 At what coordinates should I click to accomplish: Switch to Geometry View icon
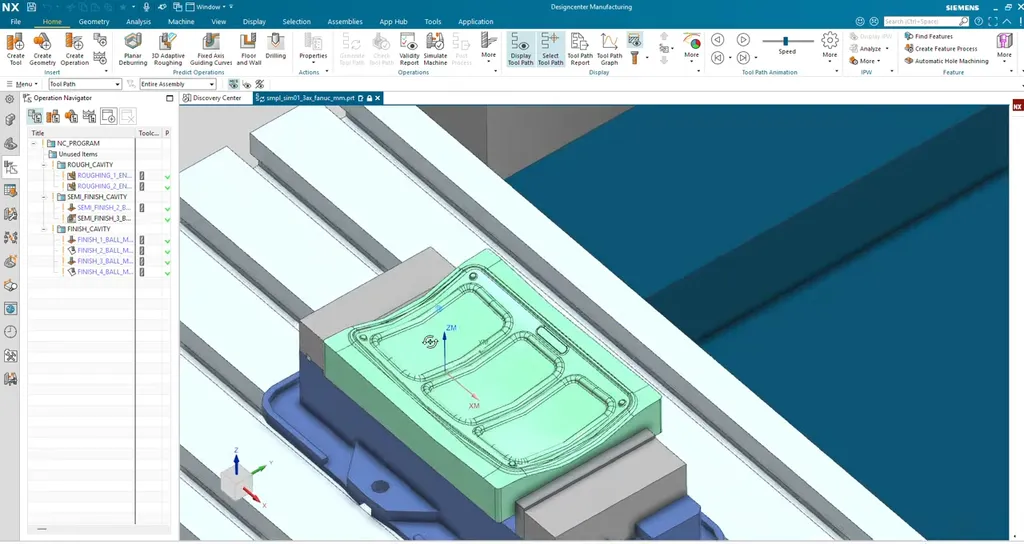(71, 116)
